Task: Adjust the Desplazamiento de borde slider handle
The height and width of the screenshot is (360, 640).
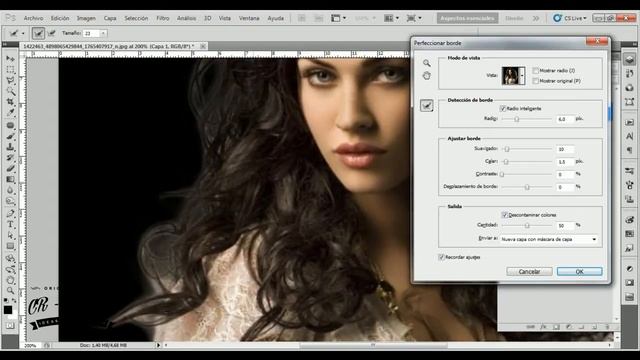Action: click(x=527, y=187)
